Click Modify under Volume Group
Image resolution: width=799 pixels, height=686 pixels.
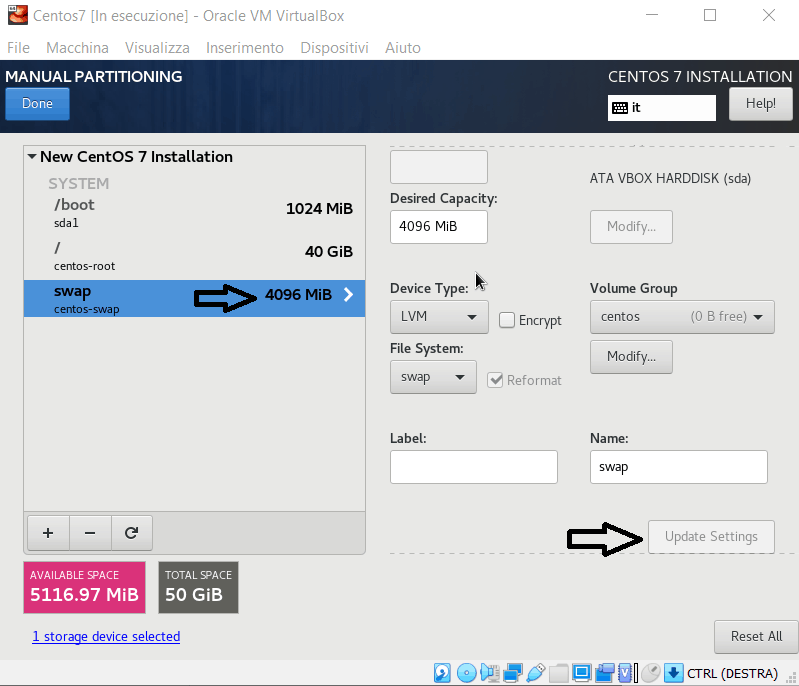coord(631,357)
